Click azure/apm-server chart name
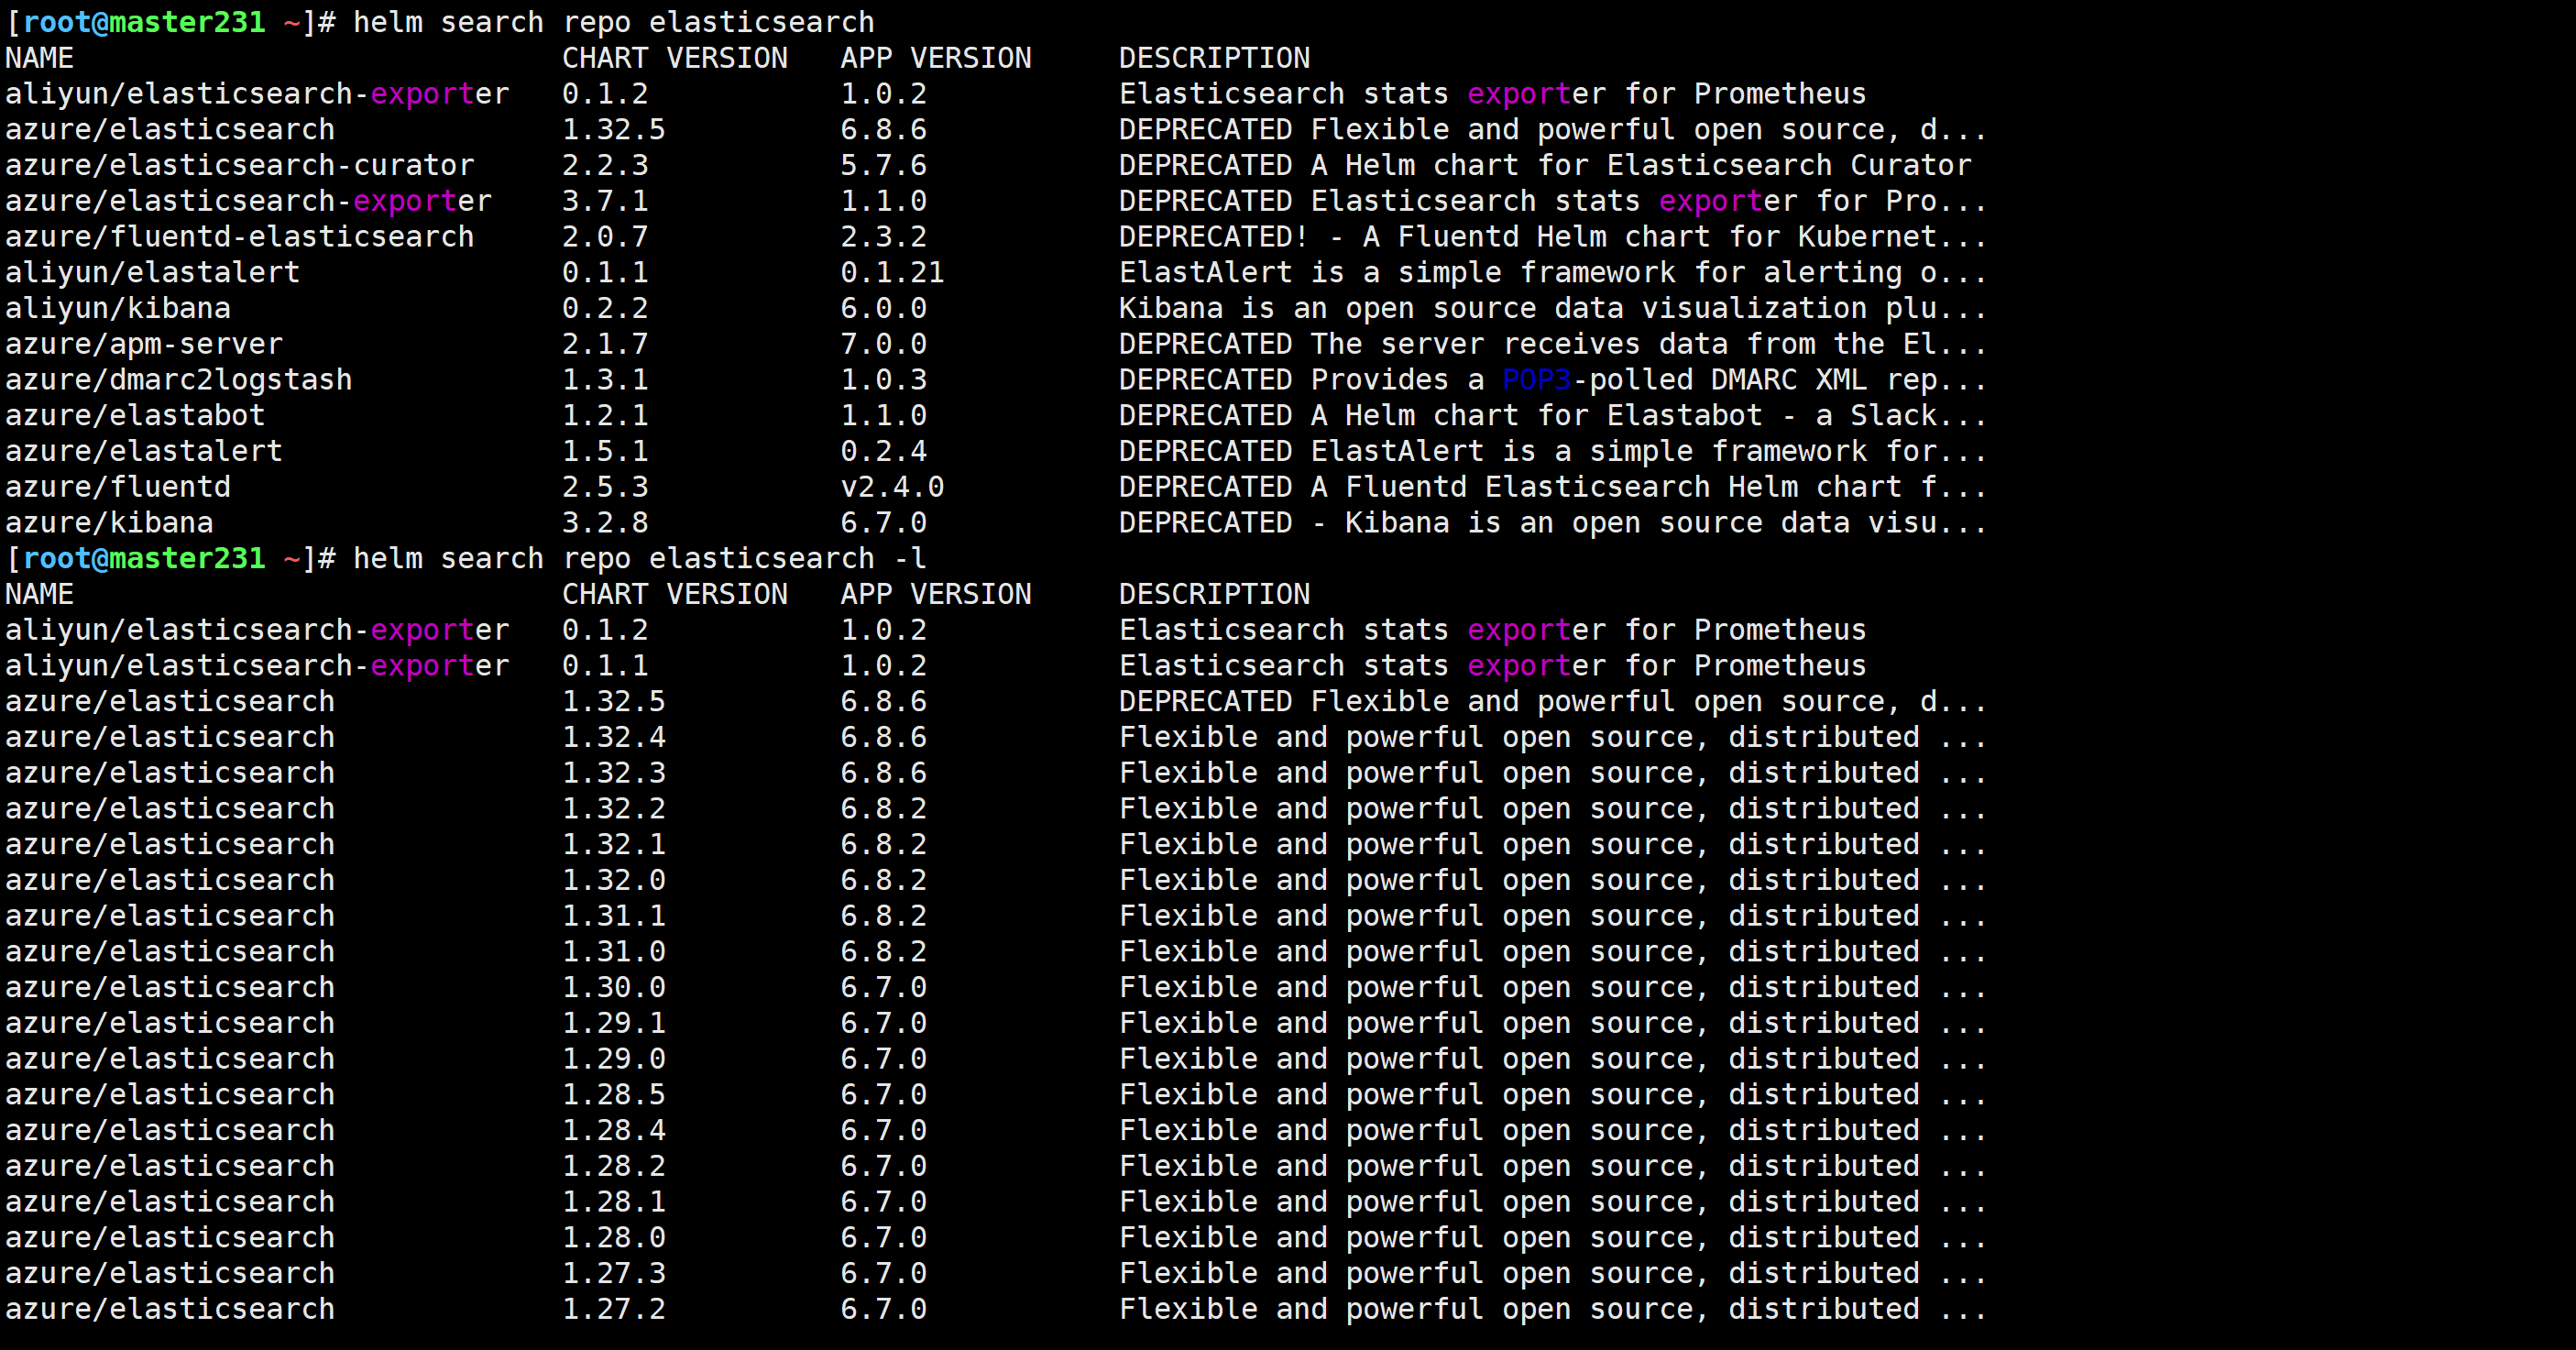2576x1350 pixels. pyautogui.click(x=144, y=344)
